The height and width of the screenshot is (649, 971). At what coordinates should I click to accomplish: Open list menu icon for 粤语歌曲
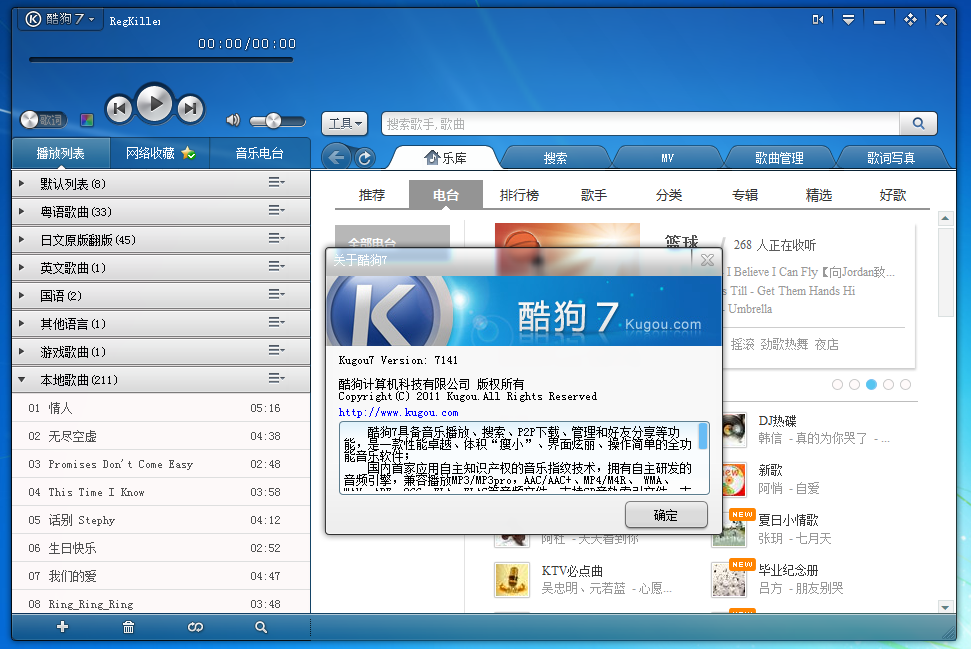[276, 211]
